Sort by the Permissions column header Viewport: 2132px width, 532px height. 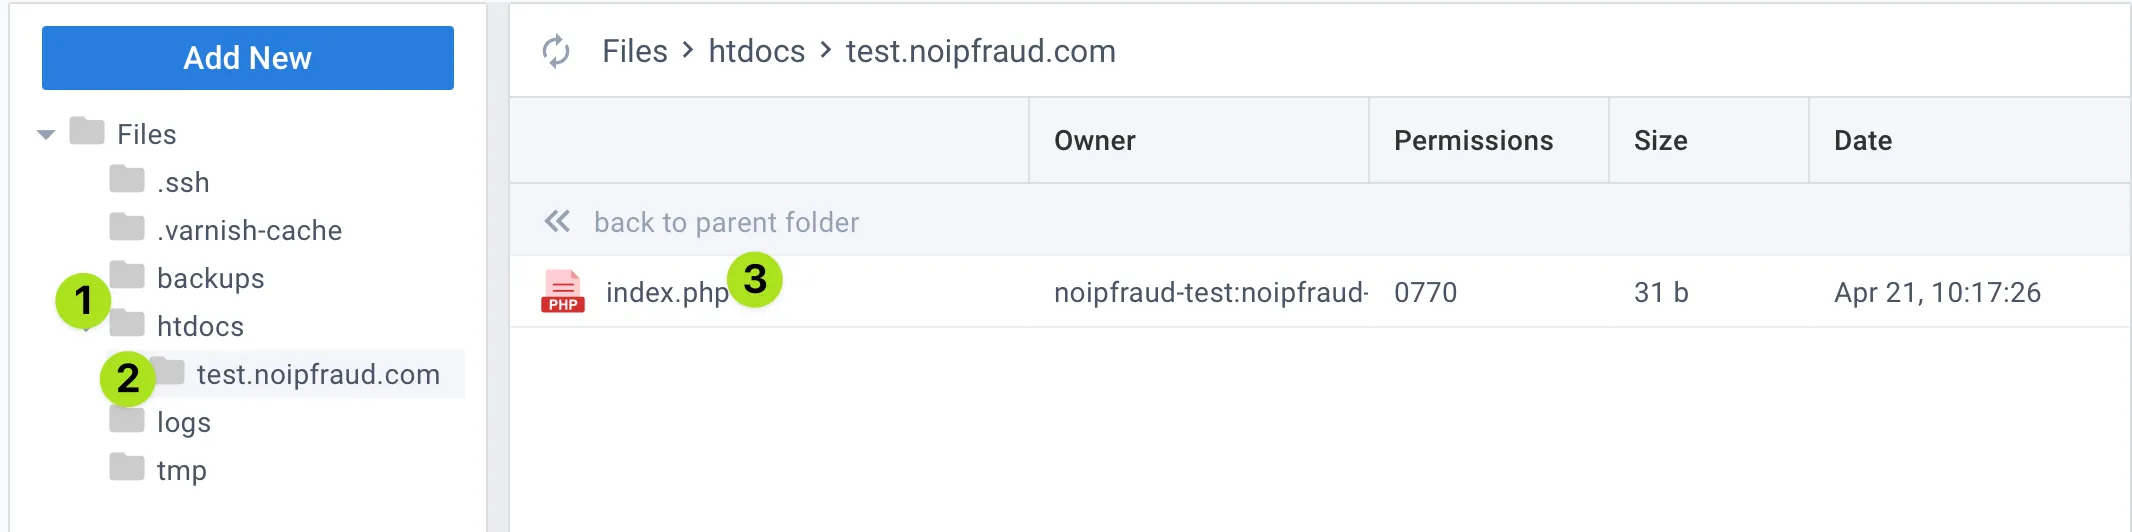[1474, 141]
